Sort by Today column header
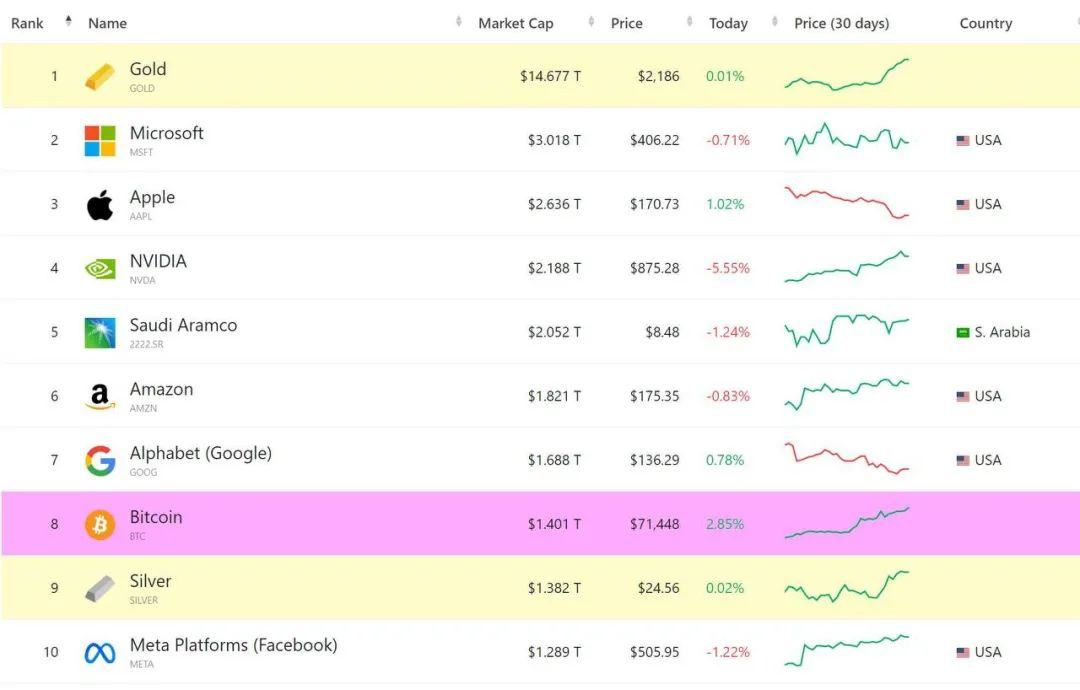The height and width of the screenshot is (690, 1080). [728, 23]
